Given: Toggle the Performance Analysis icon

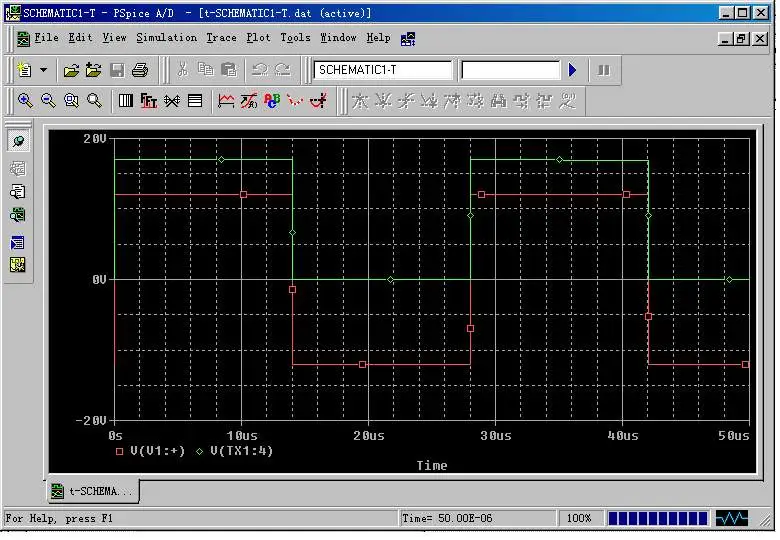Looking at the screenshot, I should pyautogui.click(x=172, y=101).
